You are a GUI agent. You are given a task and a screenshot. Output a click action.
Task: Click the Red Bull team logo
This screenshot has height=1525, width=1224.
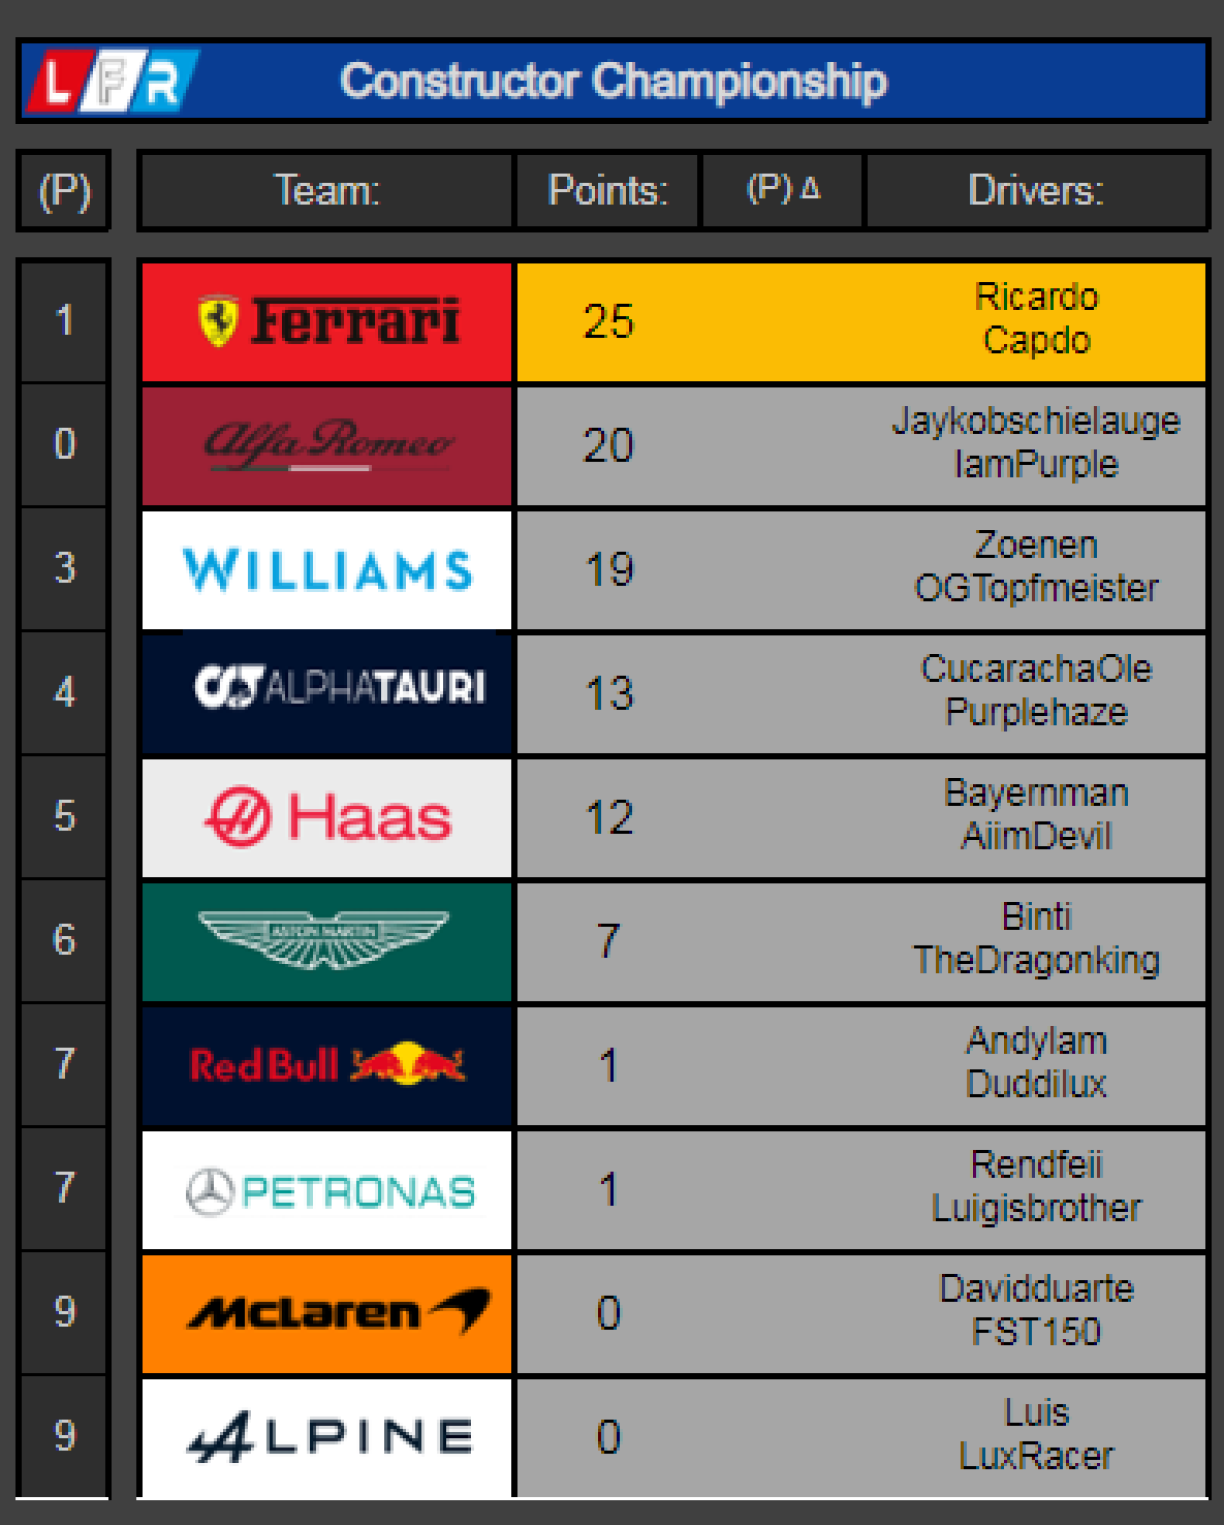(x=327, y=1065)
